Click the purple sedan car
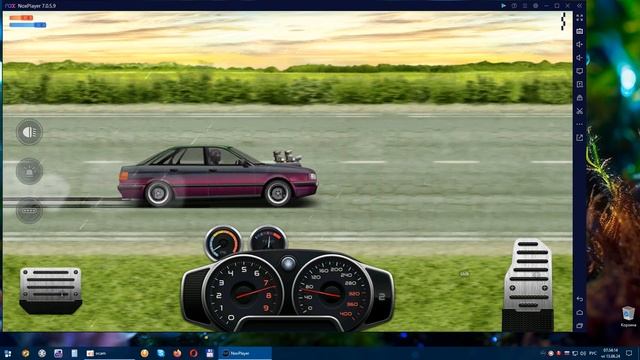 [x=218, y=176]
